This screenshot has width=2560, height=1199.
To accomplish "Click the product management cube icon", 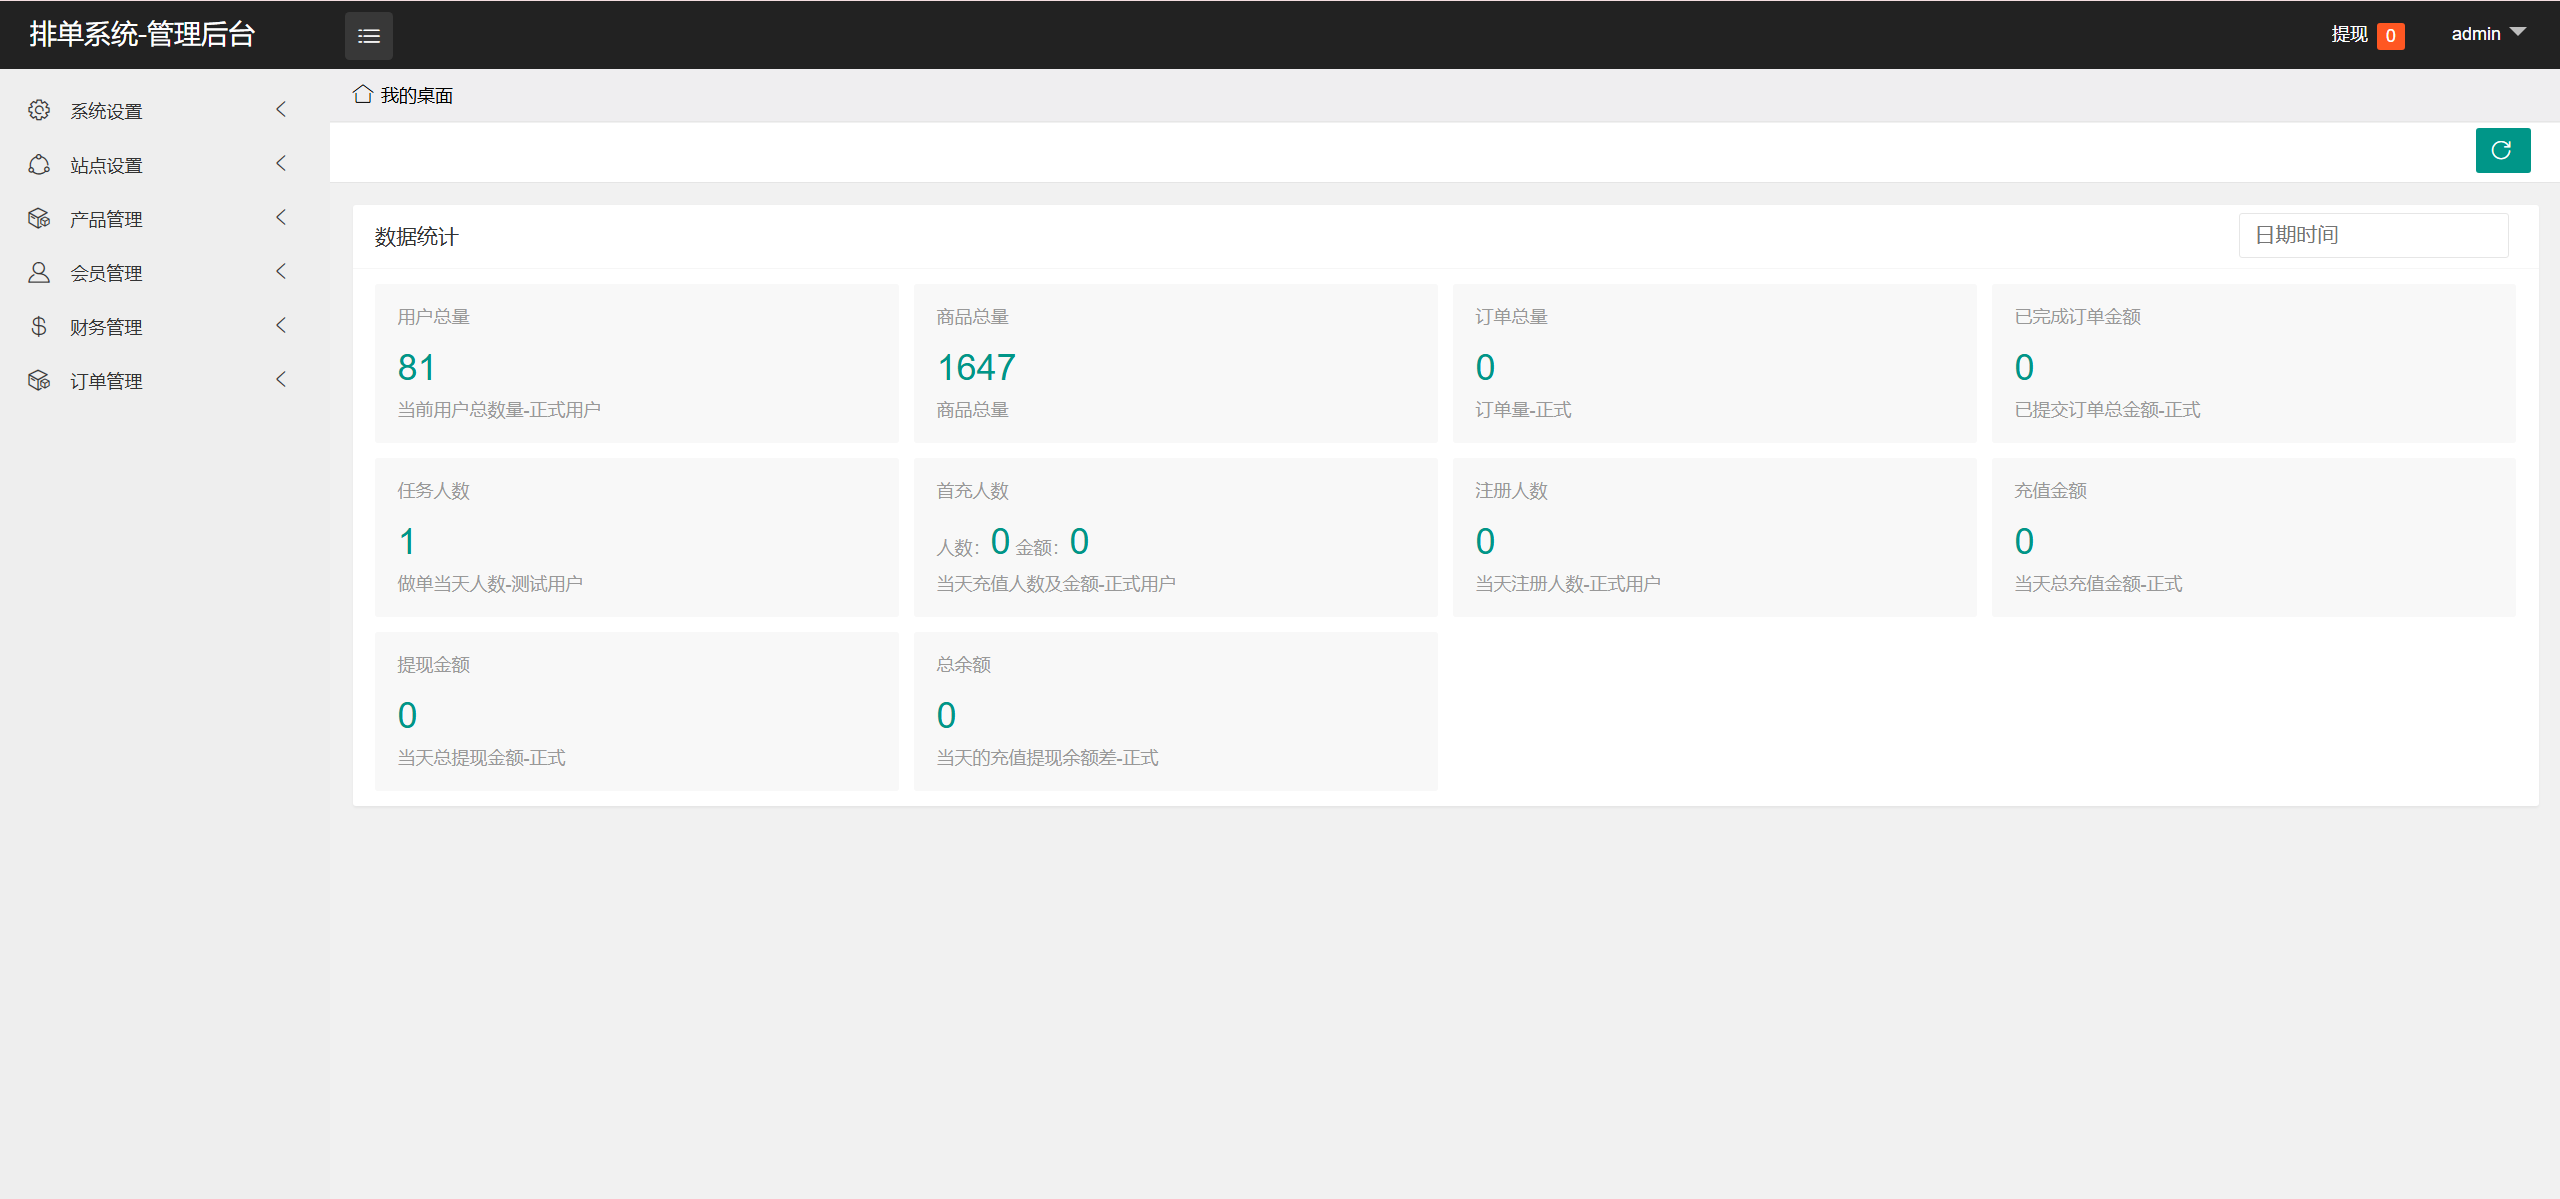I will click(x=39, y=218).
